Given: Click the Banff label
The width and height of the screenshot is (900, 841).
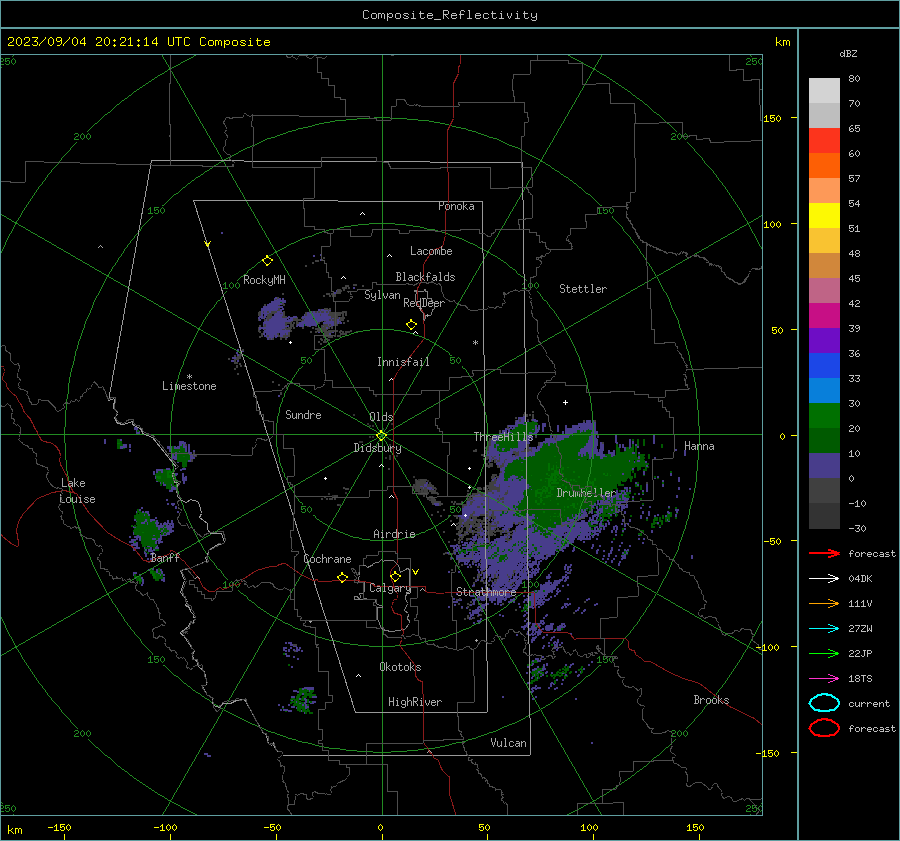Looking at the screenshot, I should [165, 558].
